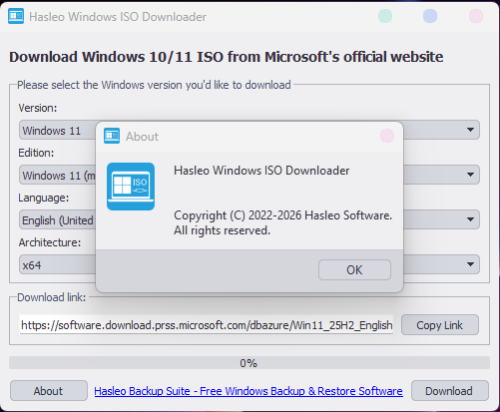Click the Hasleo Windows ISO Downloader text in About
Screen dimensions: 500x412
pyautogui.click(x=262, y=171)
